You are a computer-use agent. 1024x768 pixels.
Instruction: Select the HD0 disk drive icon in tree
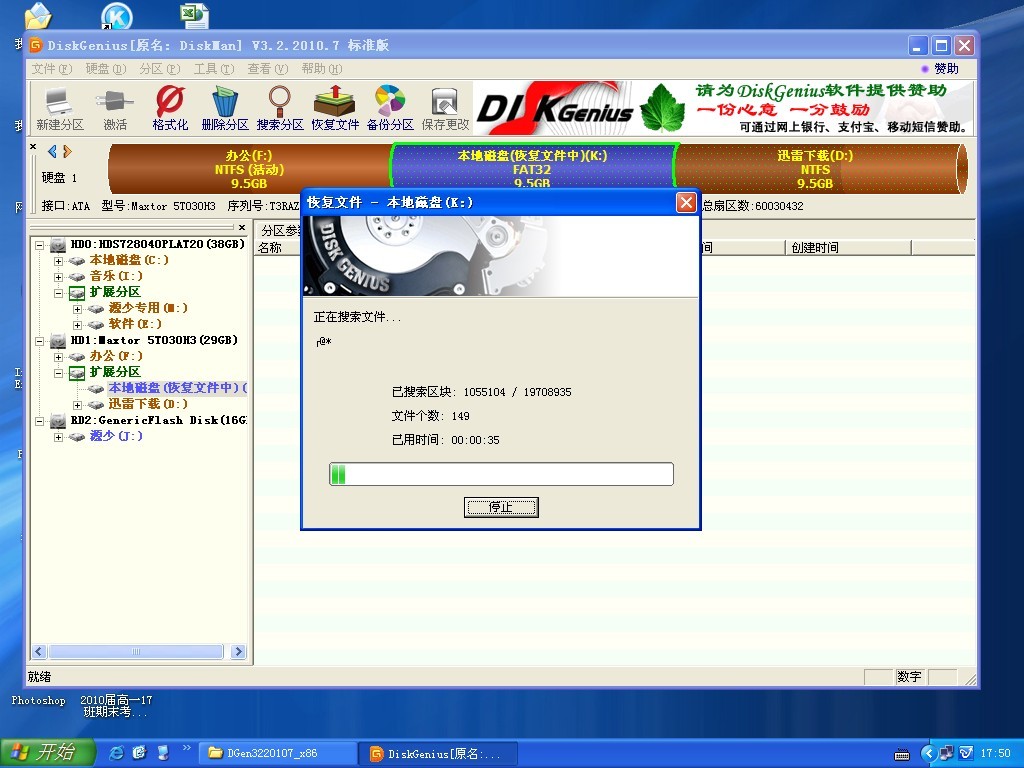pyautogui.click(x=58, y=245)
